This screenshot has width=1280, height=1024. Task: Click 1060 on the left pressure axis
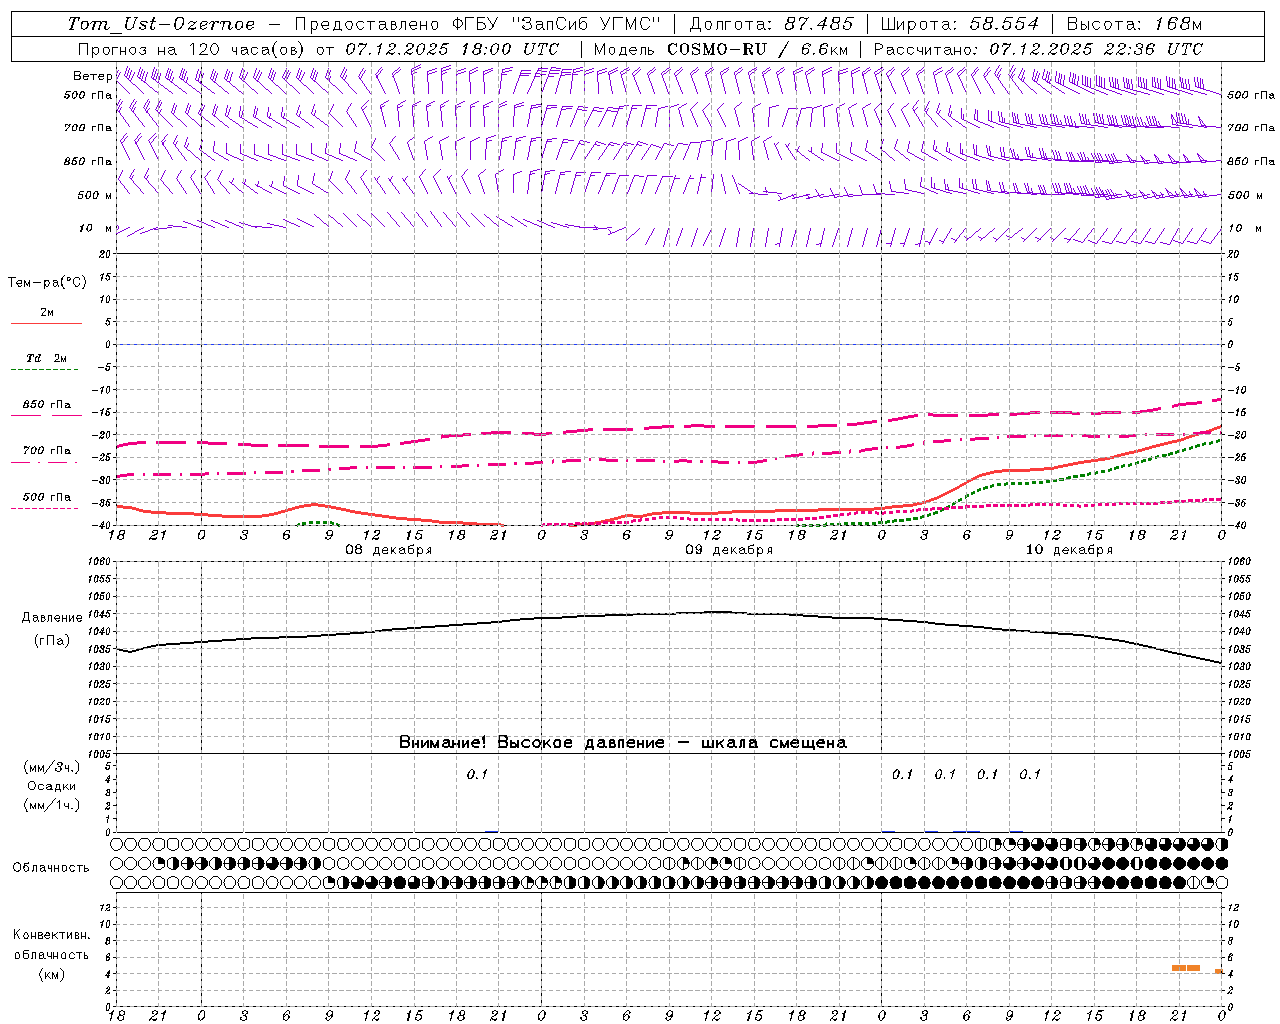coord(100,561)
